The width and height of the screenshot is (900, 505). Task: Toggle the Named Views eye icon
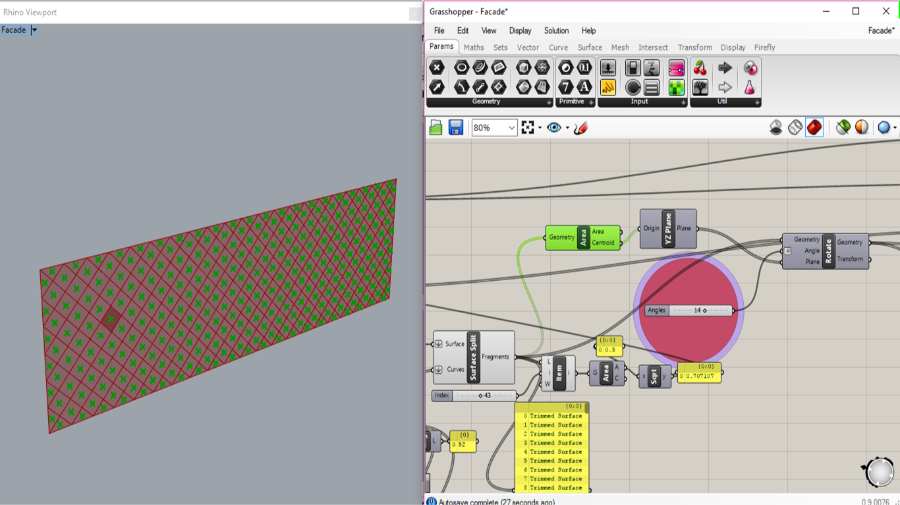tap(554, 127)
